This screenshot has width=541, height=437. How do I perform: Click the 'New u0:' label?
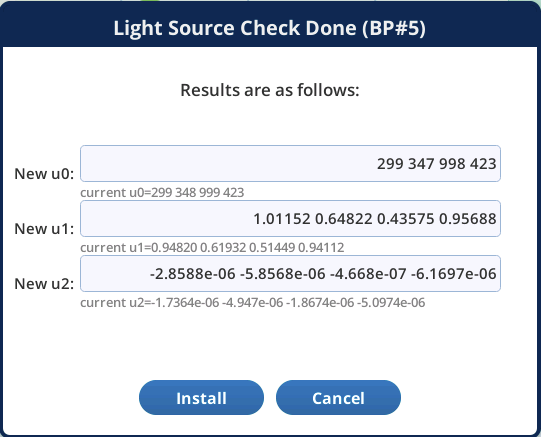(44, 174)
